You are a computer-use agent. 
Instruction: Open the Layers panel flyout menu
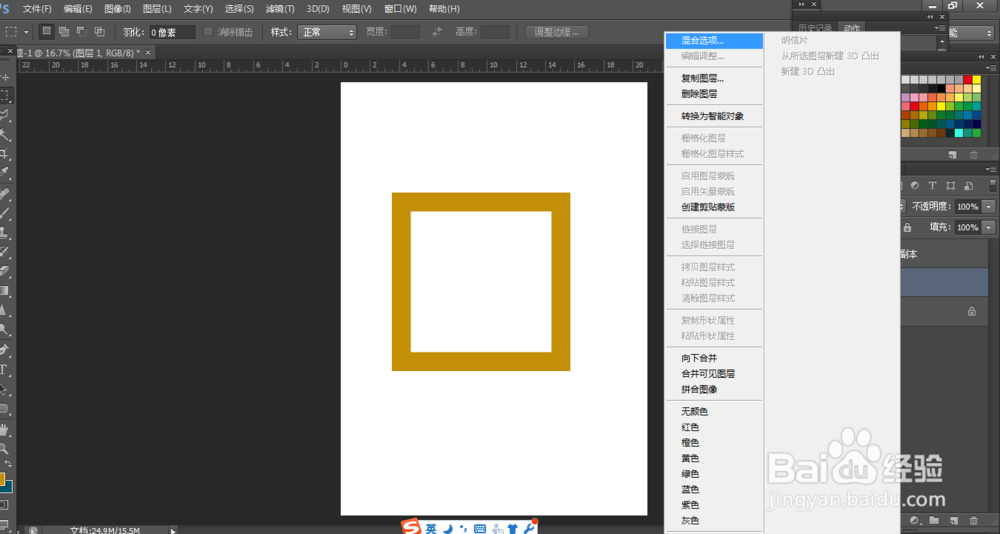[992, 169]
